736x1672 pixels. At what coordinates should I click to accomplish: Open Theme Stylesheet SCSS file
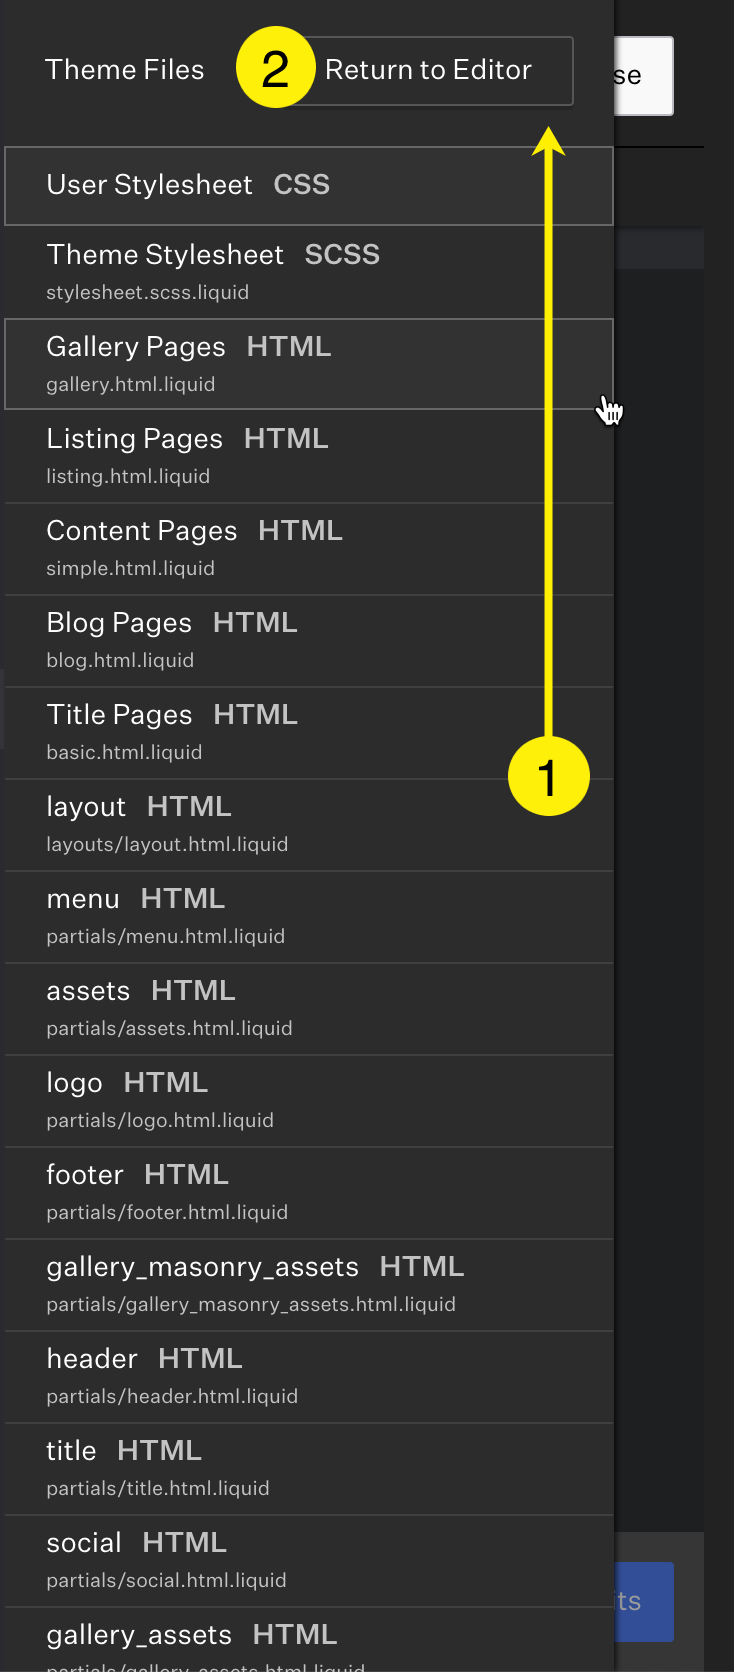[x=309, y=272]
